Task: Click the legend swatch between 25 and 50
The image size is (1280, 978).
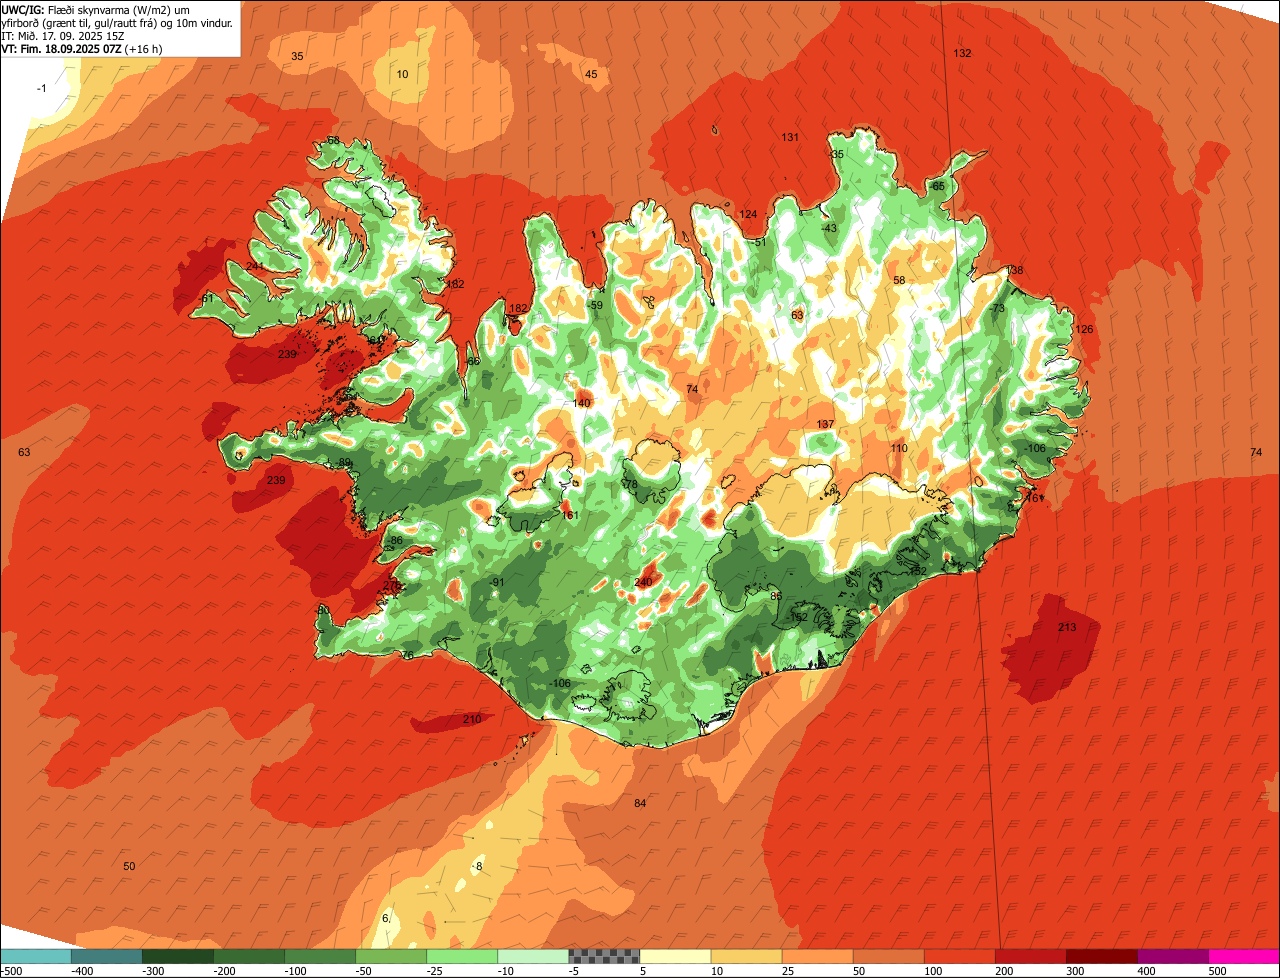Action: coord(816,956)
